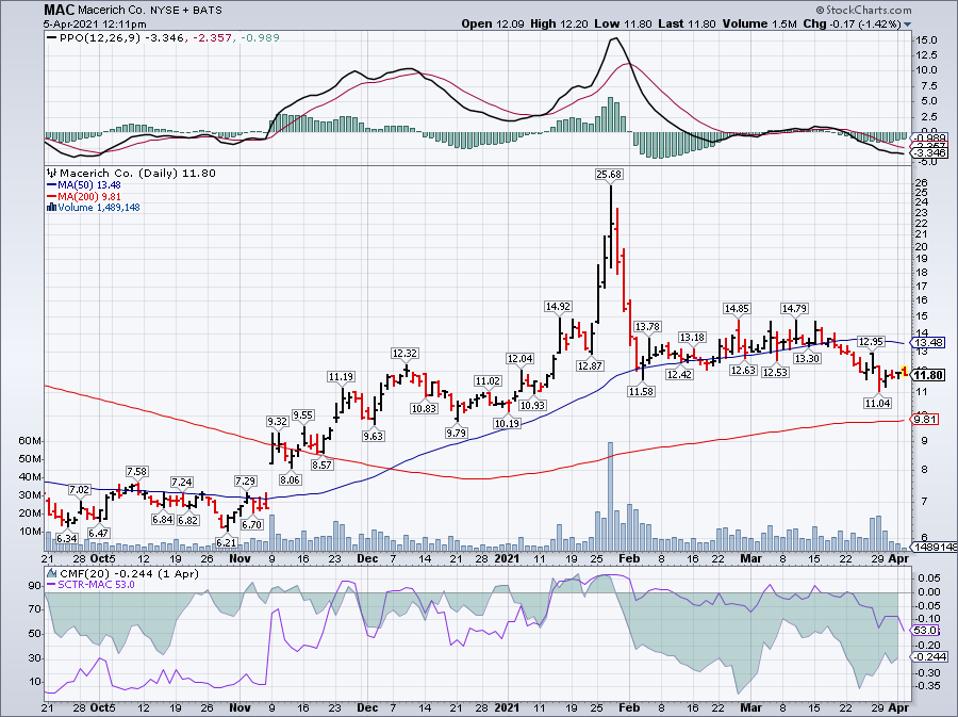The height and width of the screenshot is (717, 958).
Task: Click the 7.58 October high label
Action: pyautogui.click(x=137, y=471)
